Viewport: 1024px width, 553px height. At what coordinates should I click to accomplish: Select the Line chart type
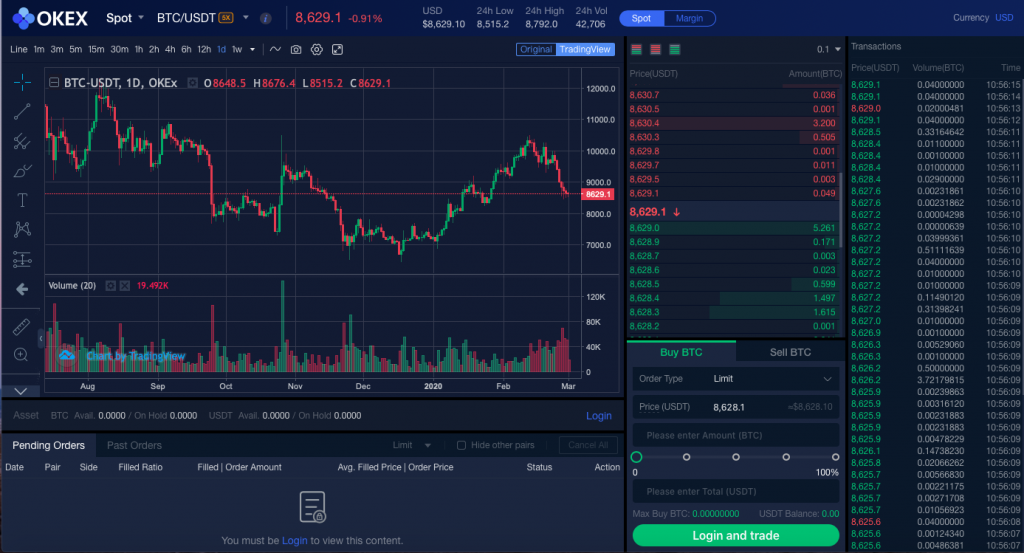click(x=18, y=50)
